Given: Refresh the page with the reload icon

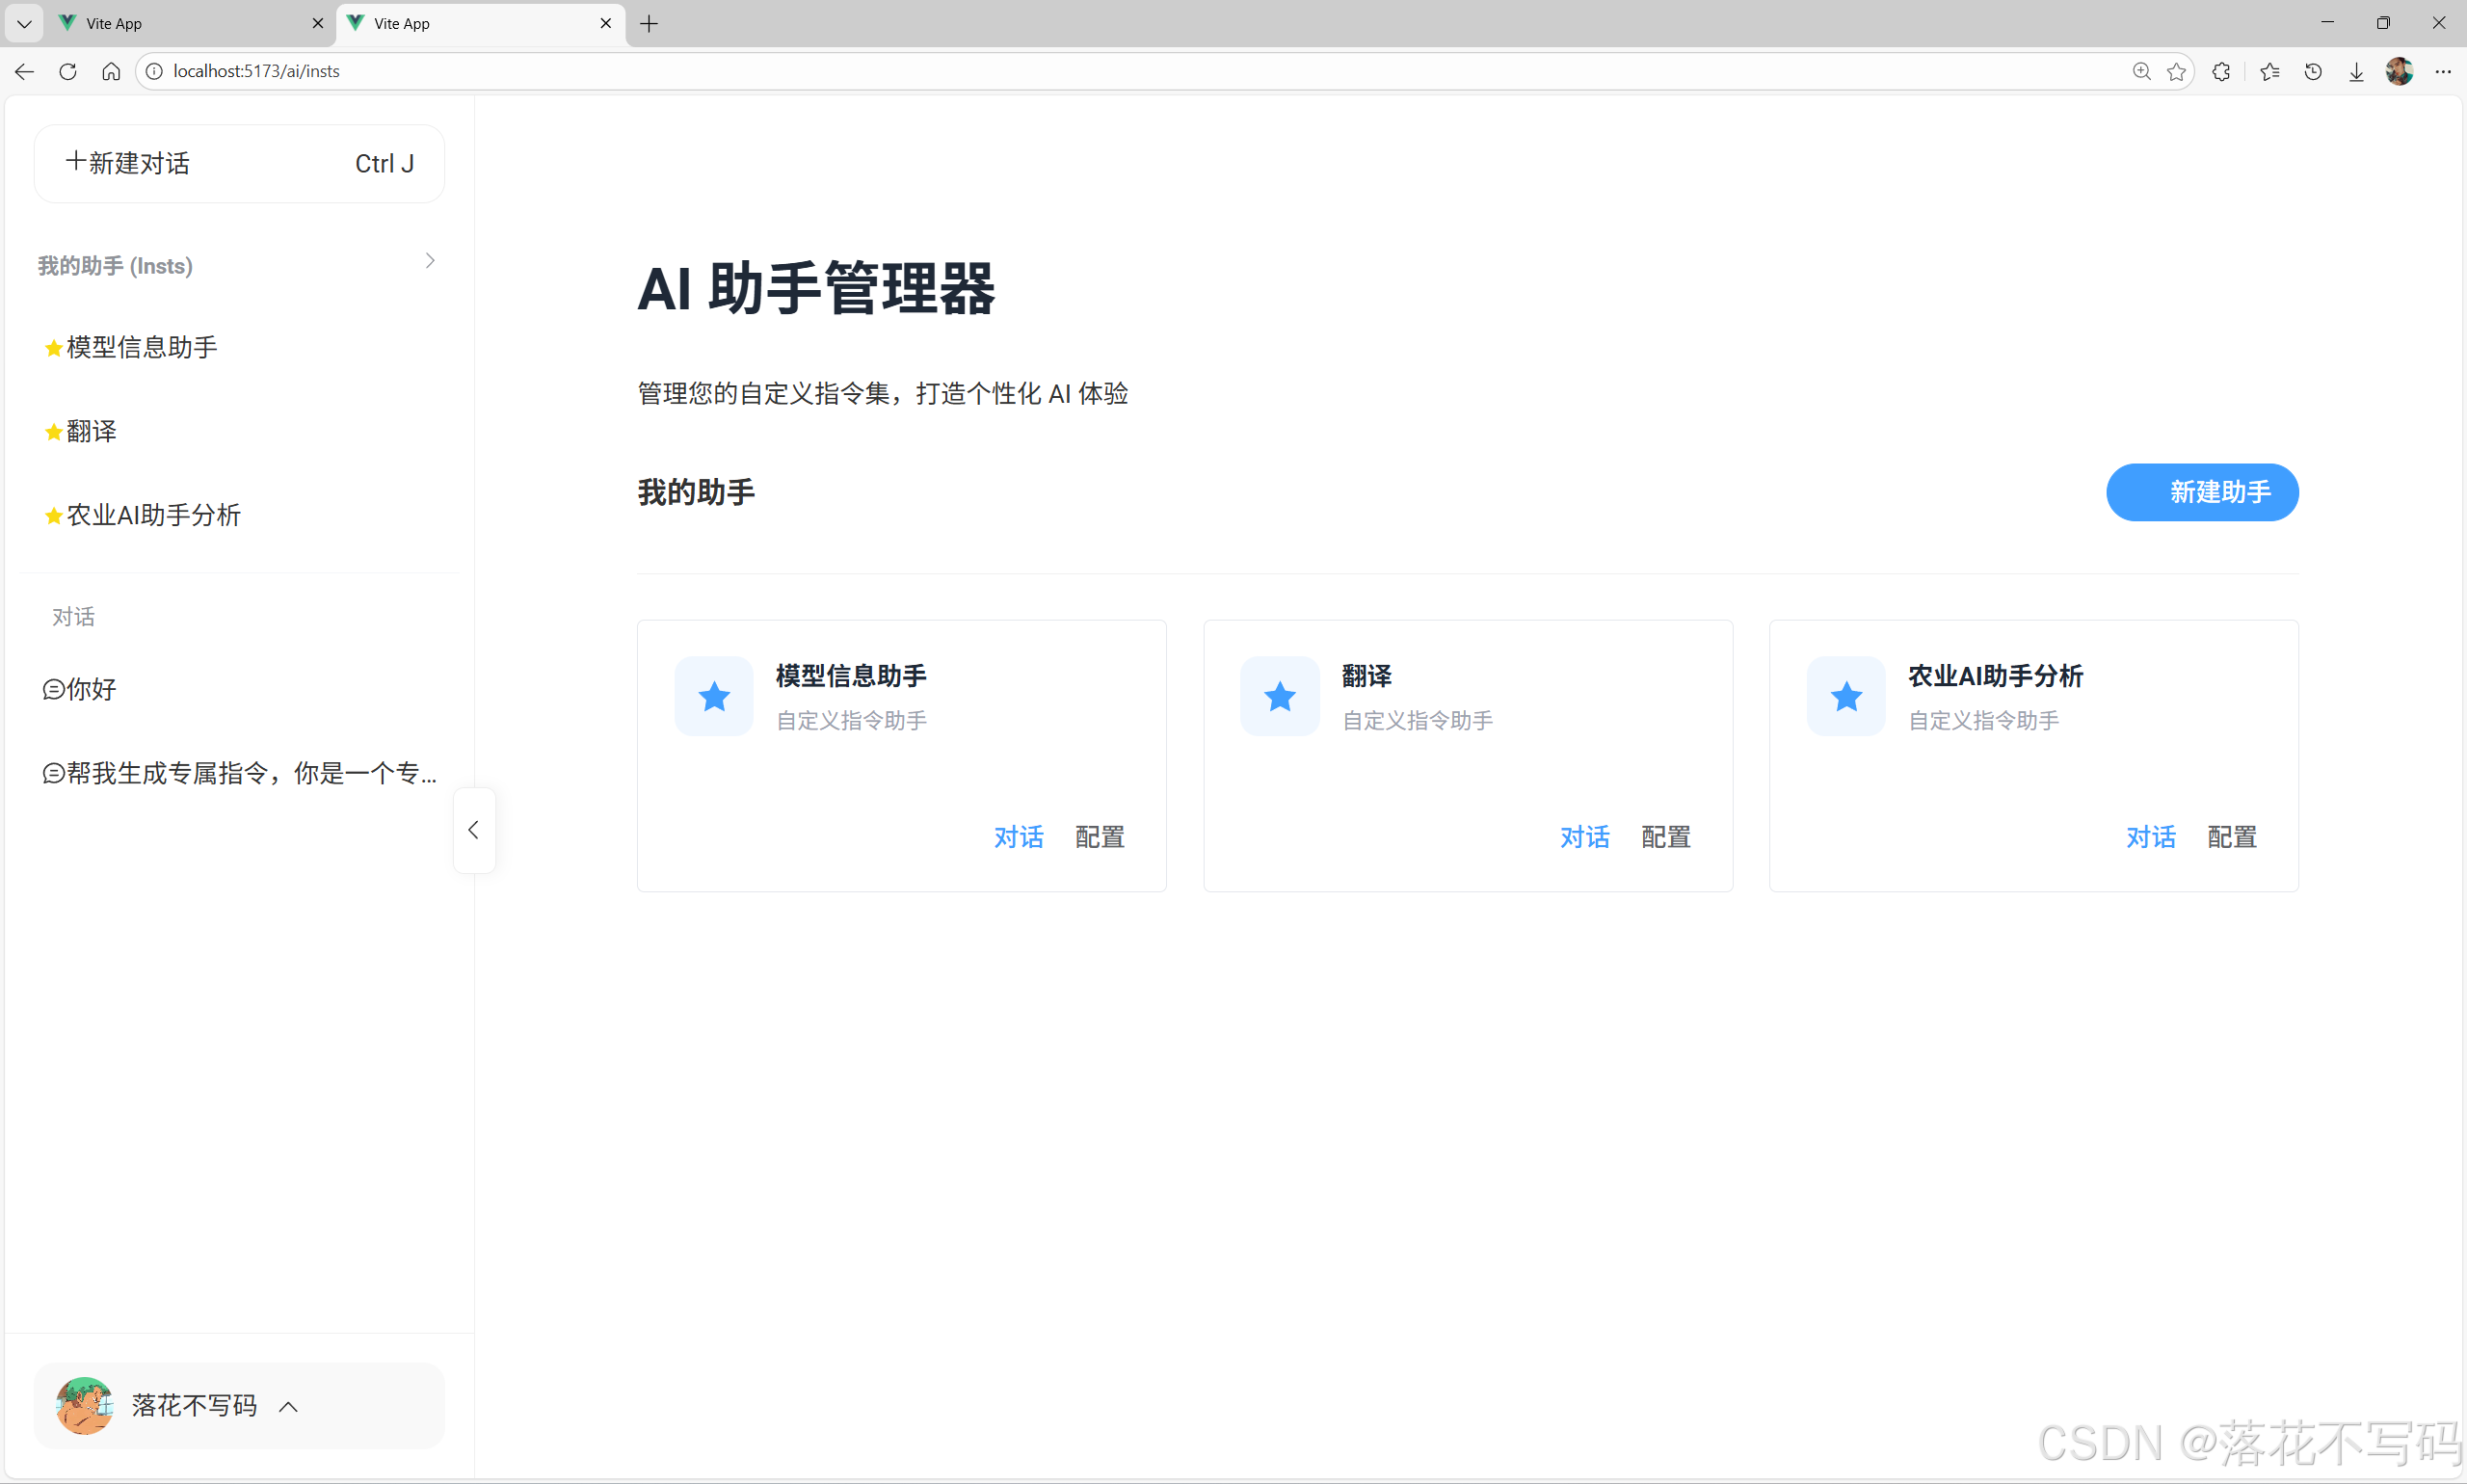Looking at the screenshot, I should 67,71.
